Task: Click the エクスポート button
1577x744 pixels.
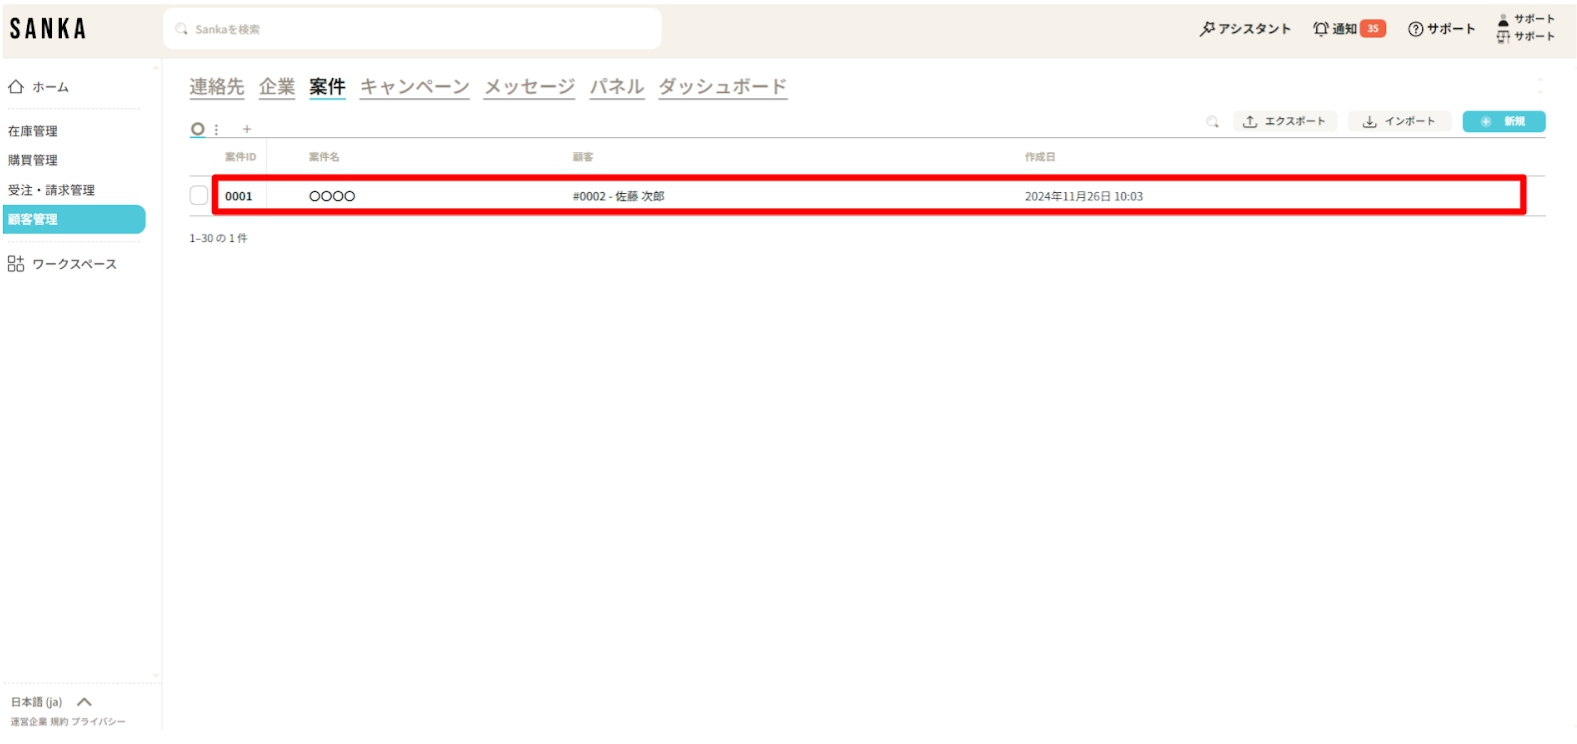Action: point(1285,122)
